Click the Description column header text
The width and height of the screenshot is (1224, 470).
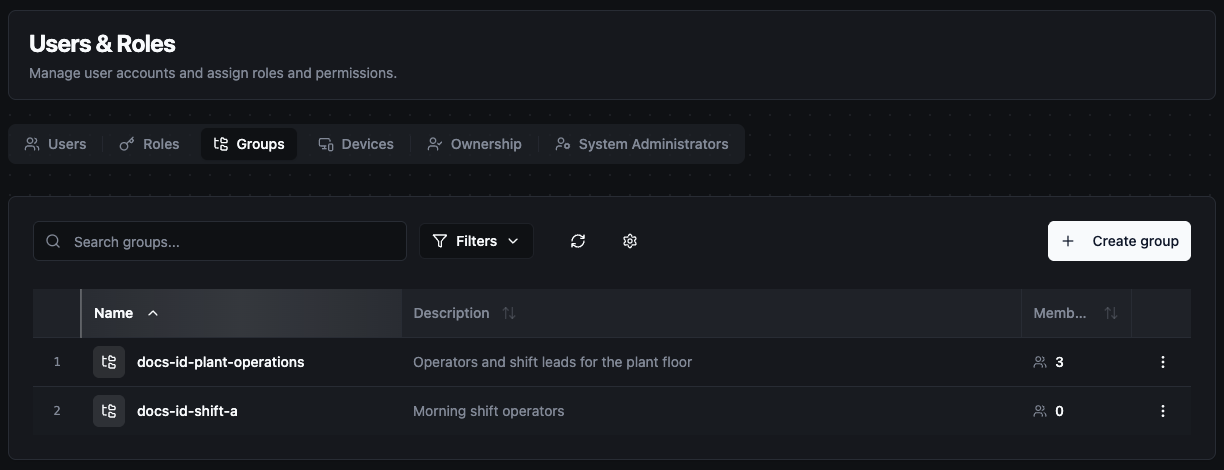pos(451,313)
